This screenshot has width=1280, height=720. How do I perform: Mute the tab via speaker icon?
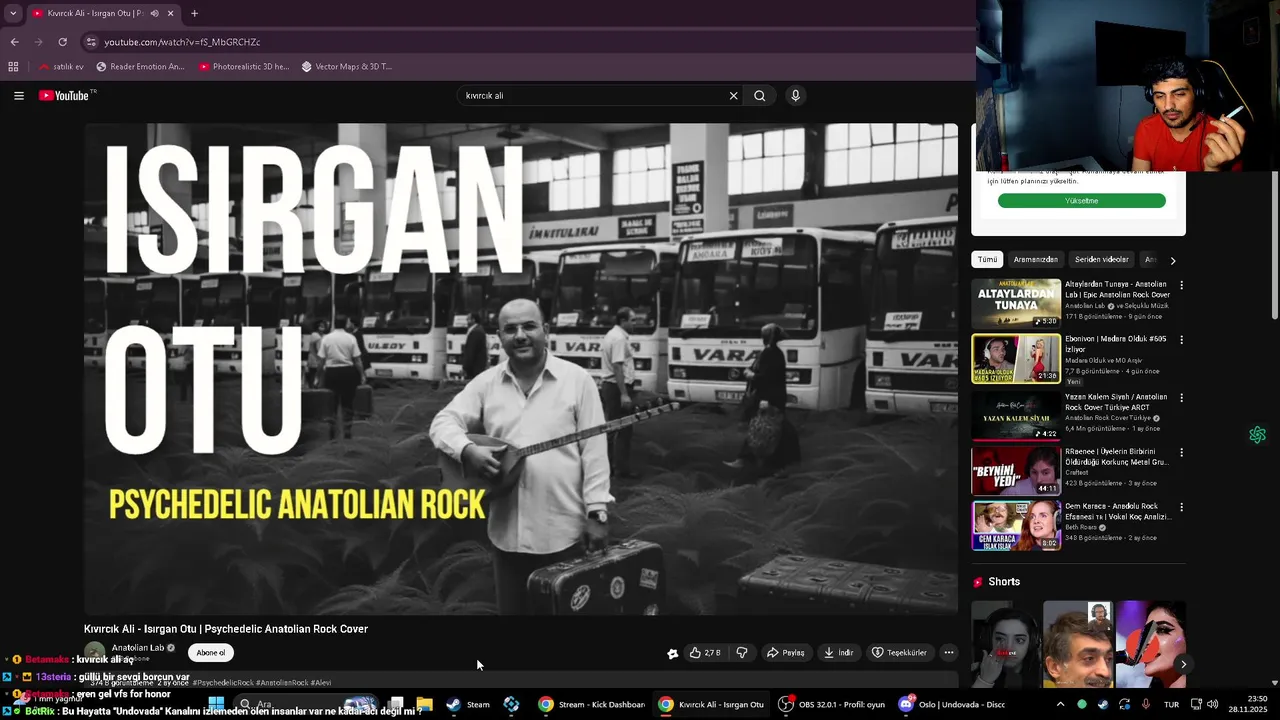pos(154,13)
